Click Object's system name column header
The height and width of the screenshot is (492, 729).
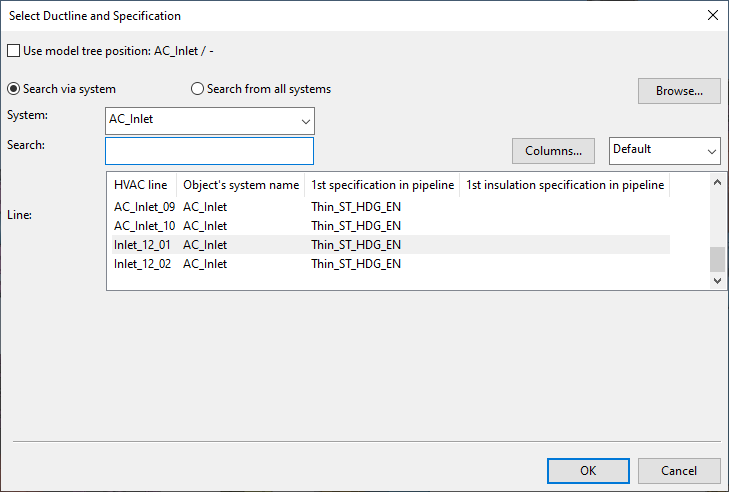[x=240, y=185]
